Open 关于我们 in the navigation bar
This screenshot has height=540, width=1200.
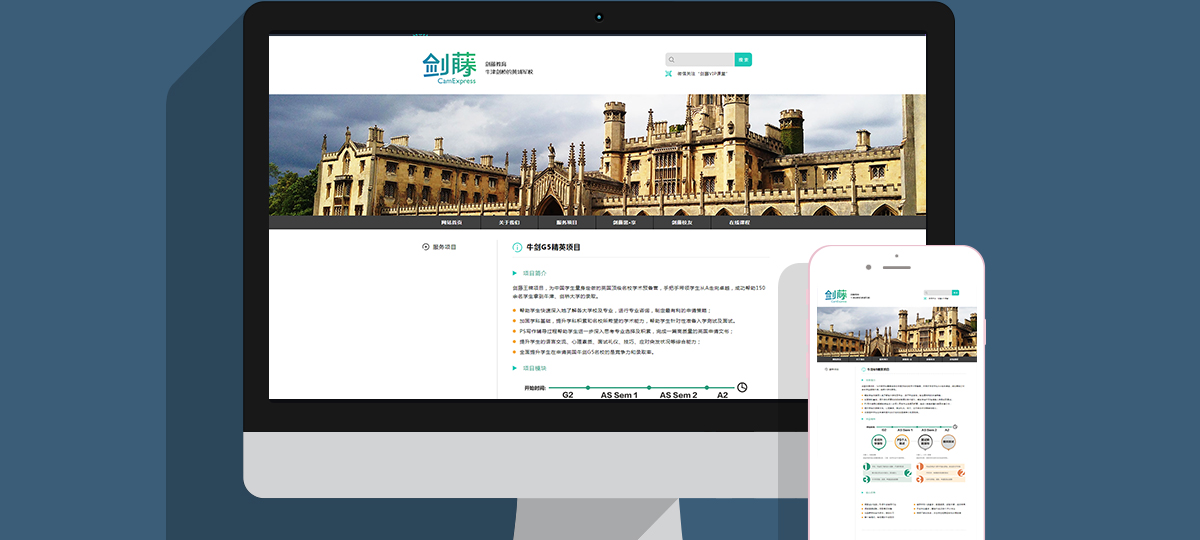coord(509,222)
